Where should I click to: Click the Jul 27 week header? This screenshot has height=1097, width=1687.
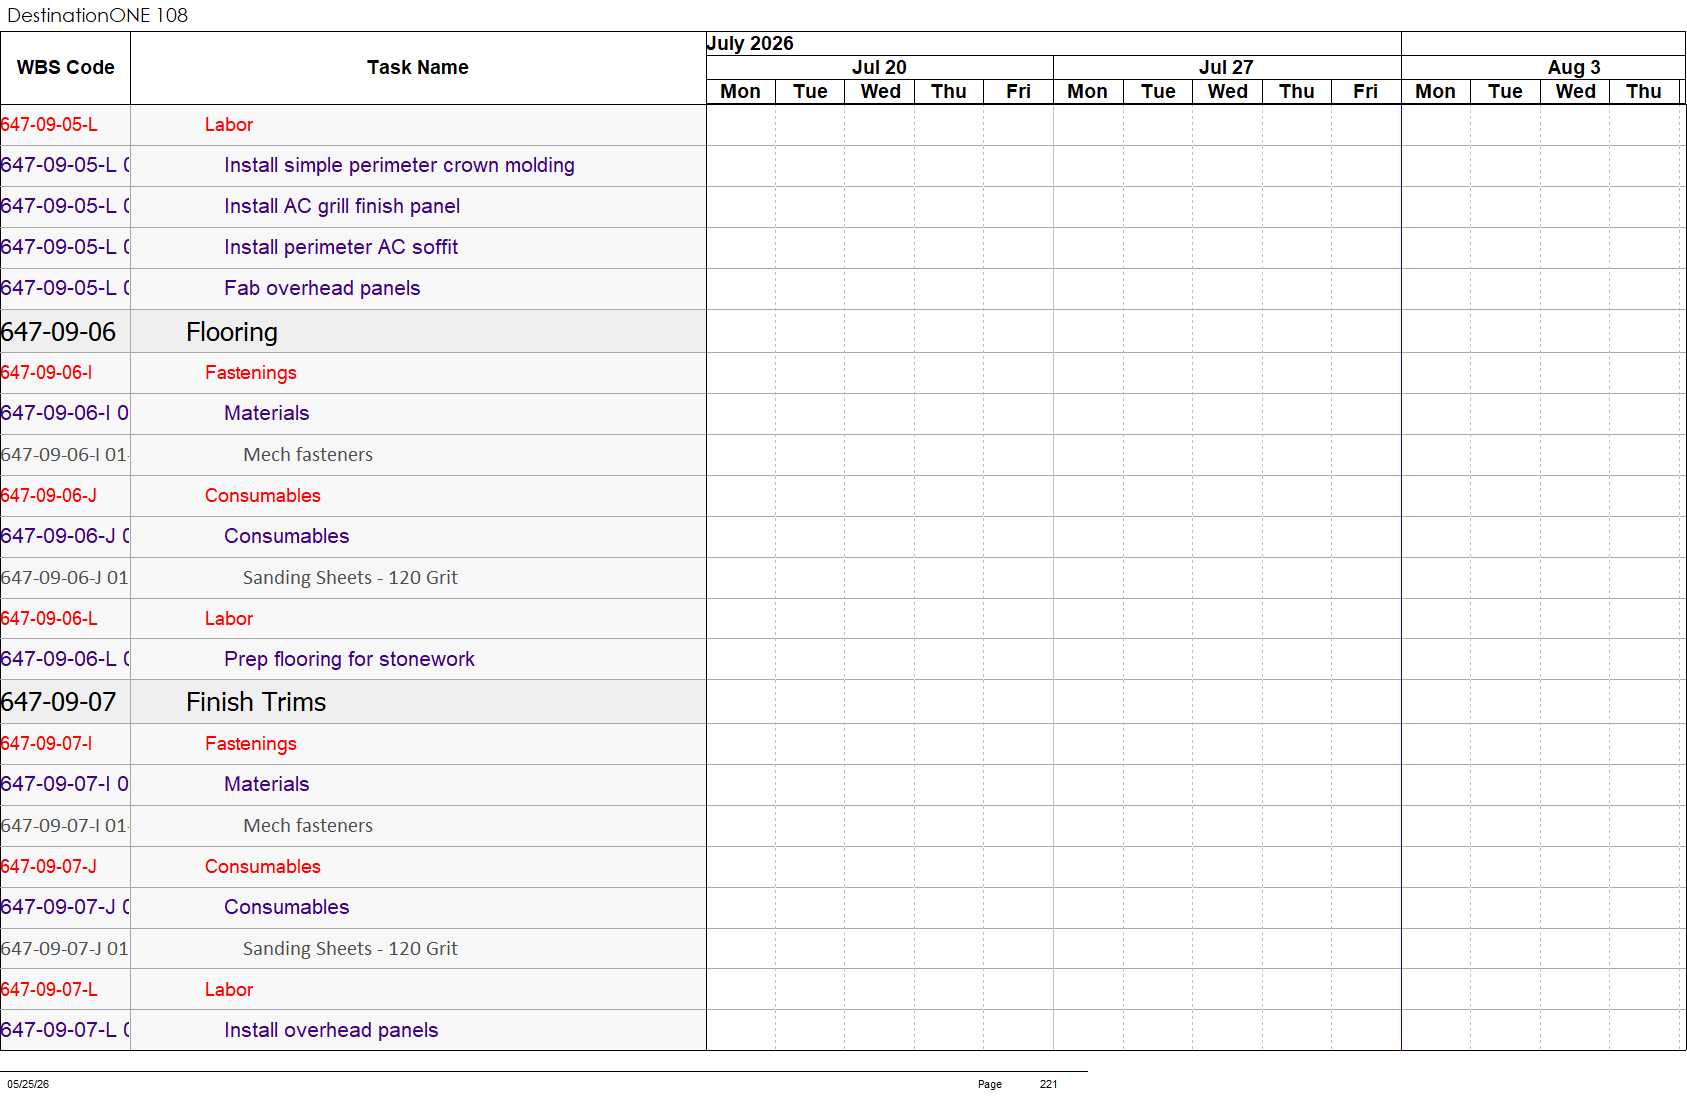point(1226,67)
